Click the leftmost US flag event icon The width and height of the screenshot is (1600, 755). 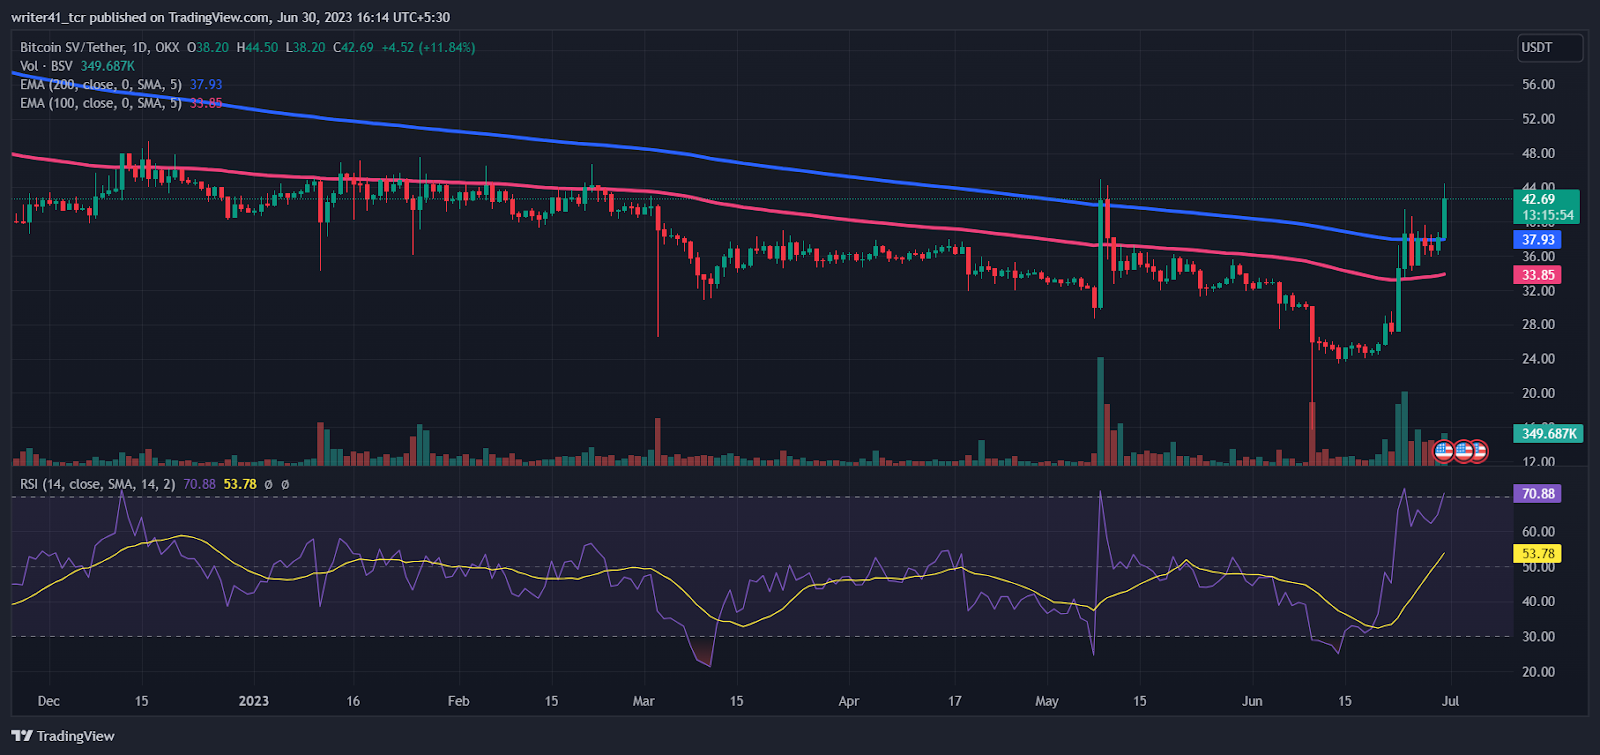tap(1443, 451)
